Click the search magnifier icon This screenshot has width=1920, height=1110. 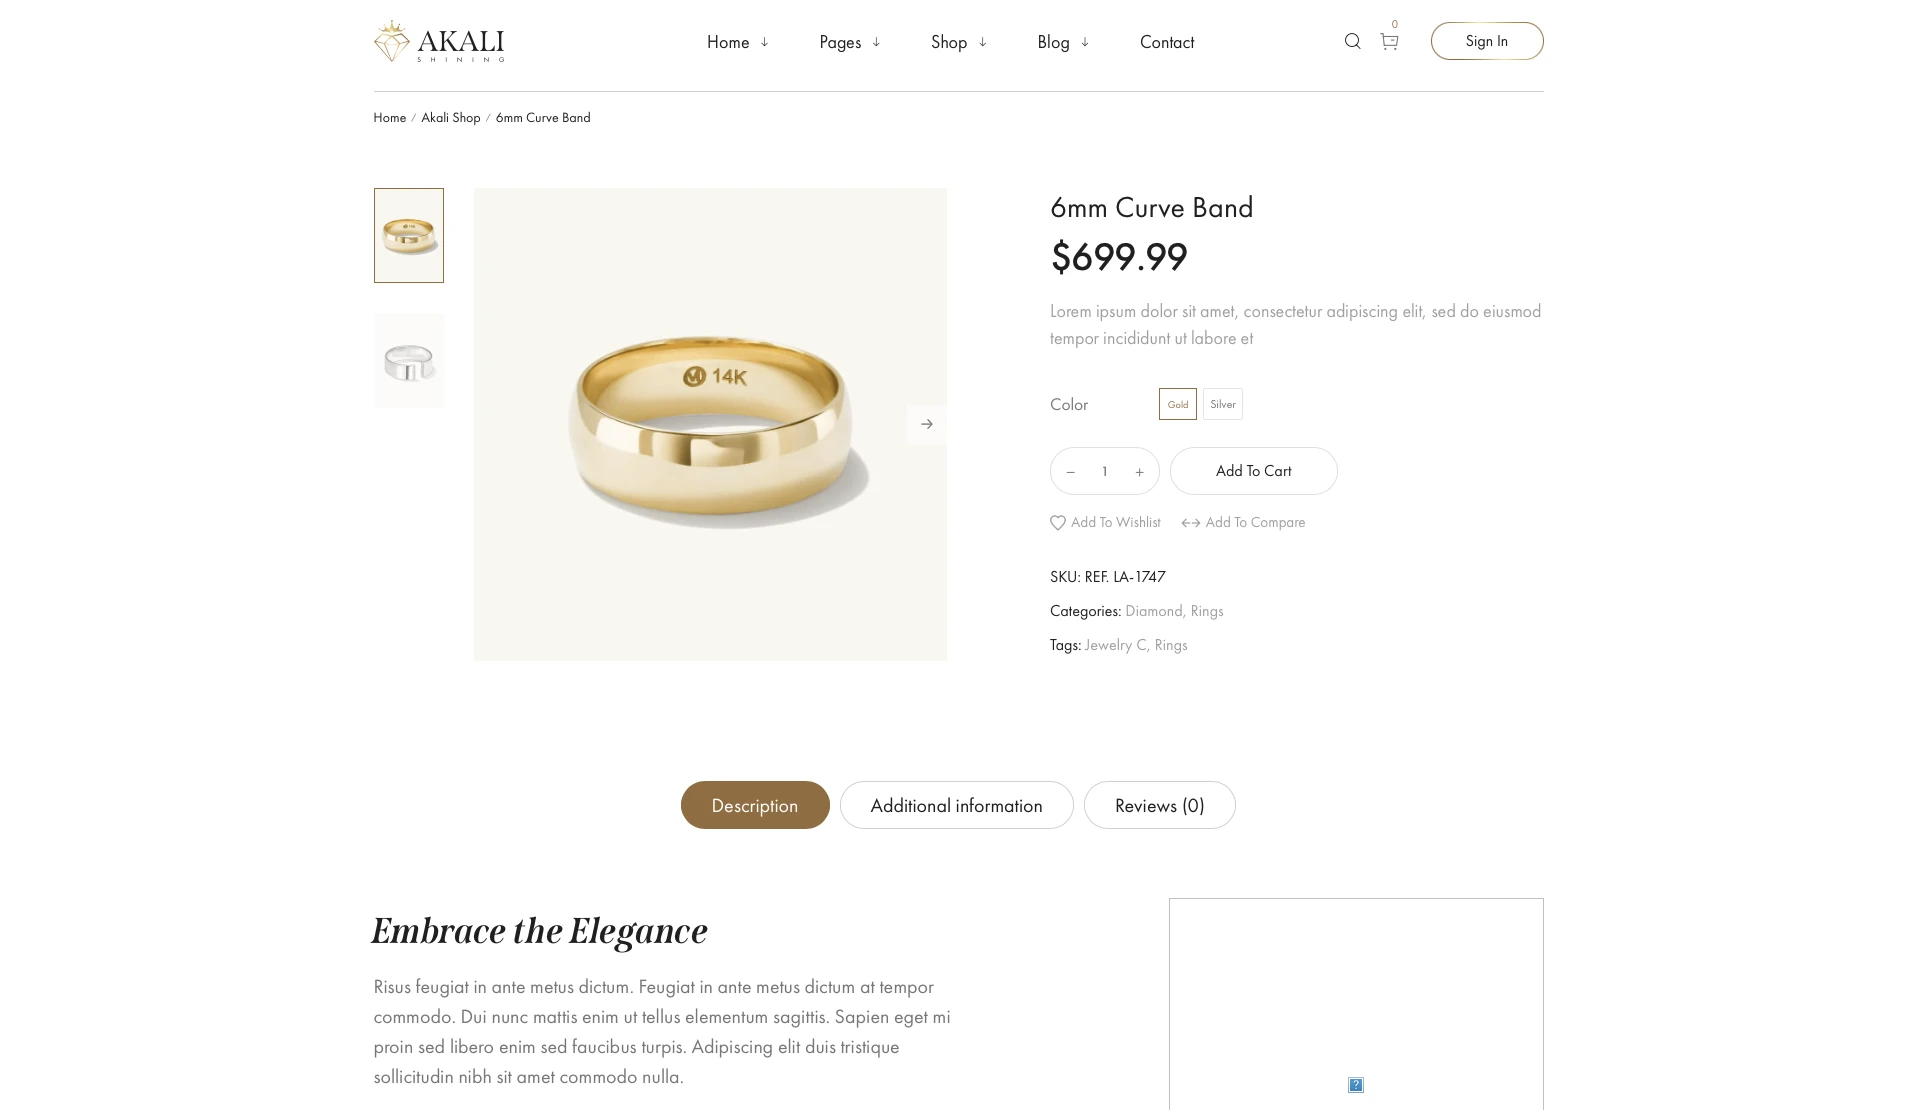(1352, 41)
